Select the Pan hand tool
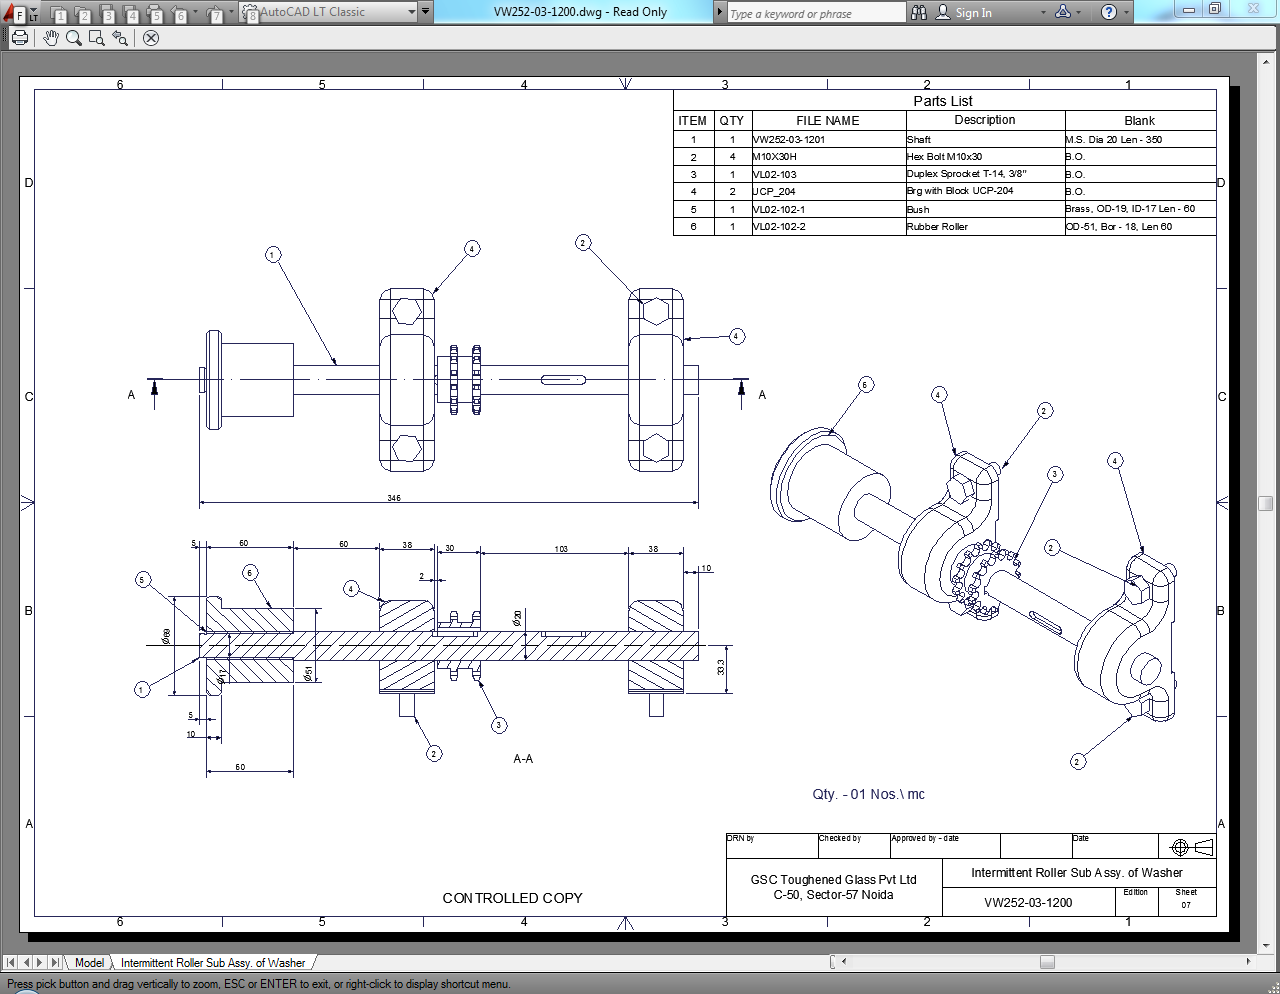1280x994 pixels. [x=51, y=38]
